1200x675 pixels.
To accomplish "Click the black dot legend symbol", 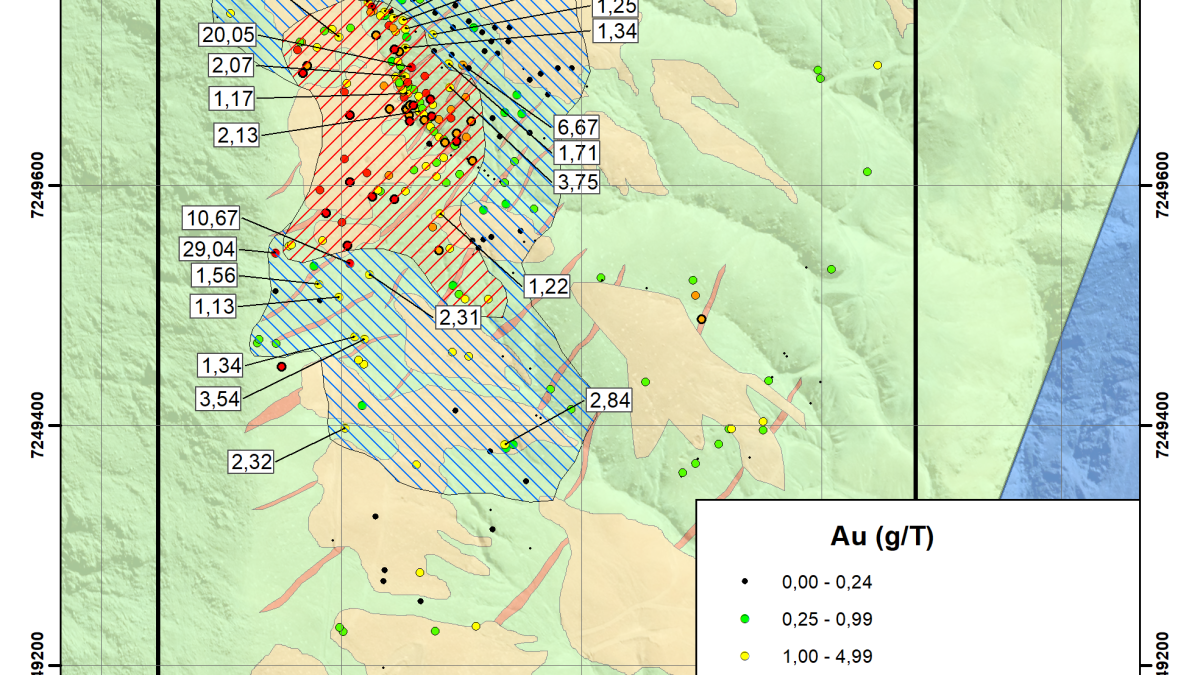I will (744, 581).
